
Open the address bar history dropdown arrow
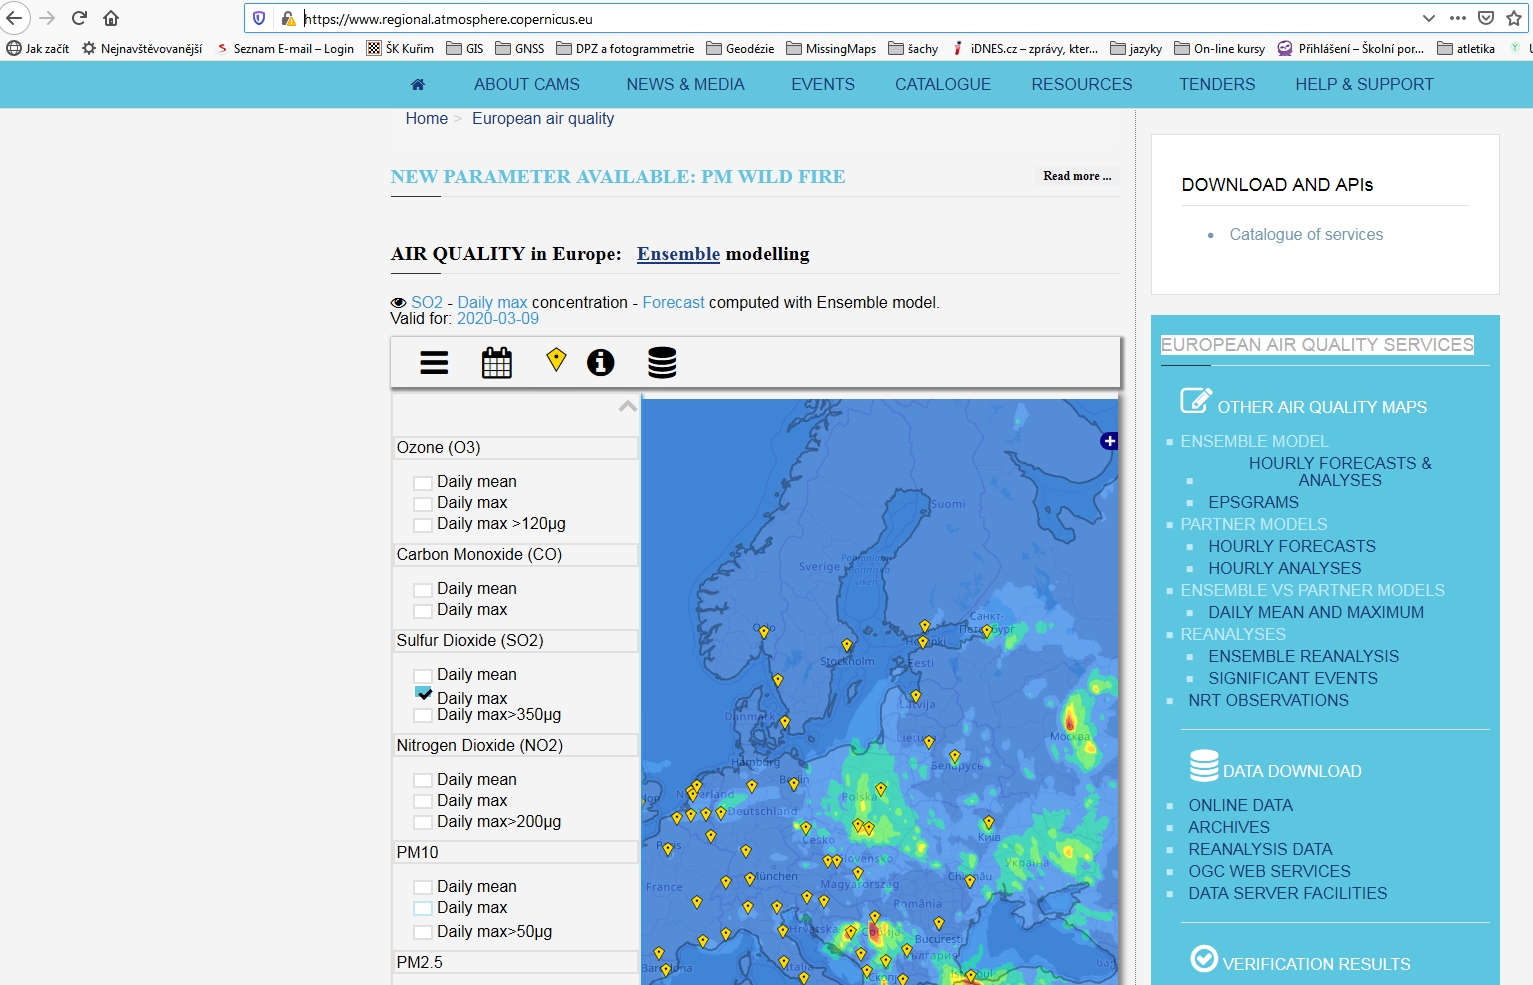tap(1429, 18)
